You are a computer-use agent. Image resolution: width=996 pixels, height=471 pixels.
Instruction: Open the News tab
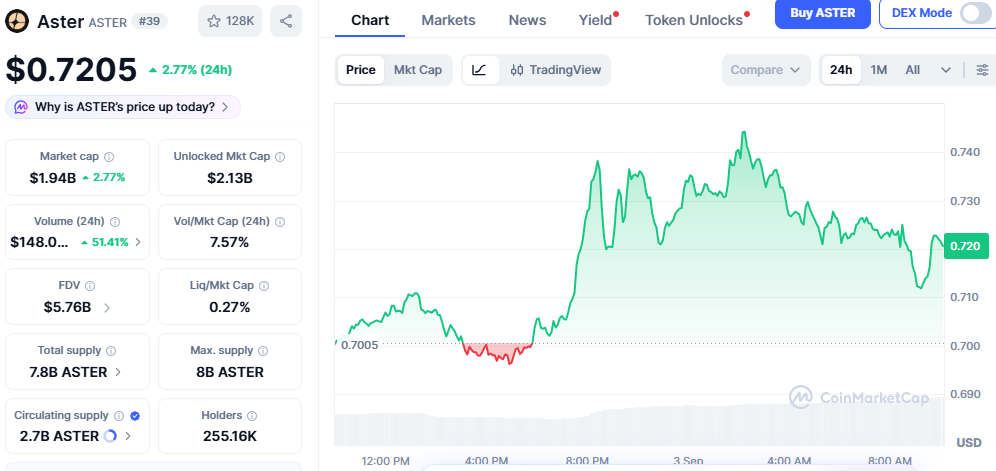pyautogui.click(x=527, y=20)
